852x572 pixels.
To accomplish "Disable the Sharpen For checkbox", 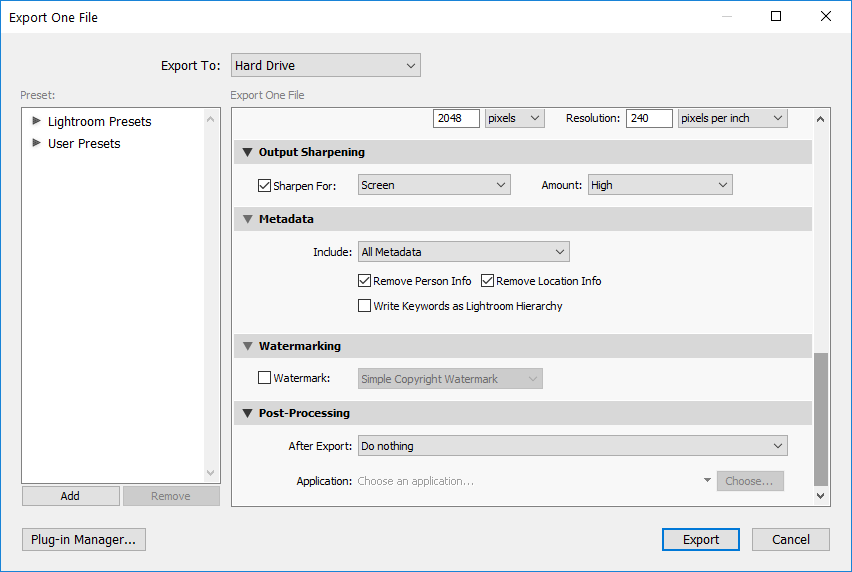I will 265,185.
